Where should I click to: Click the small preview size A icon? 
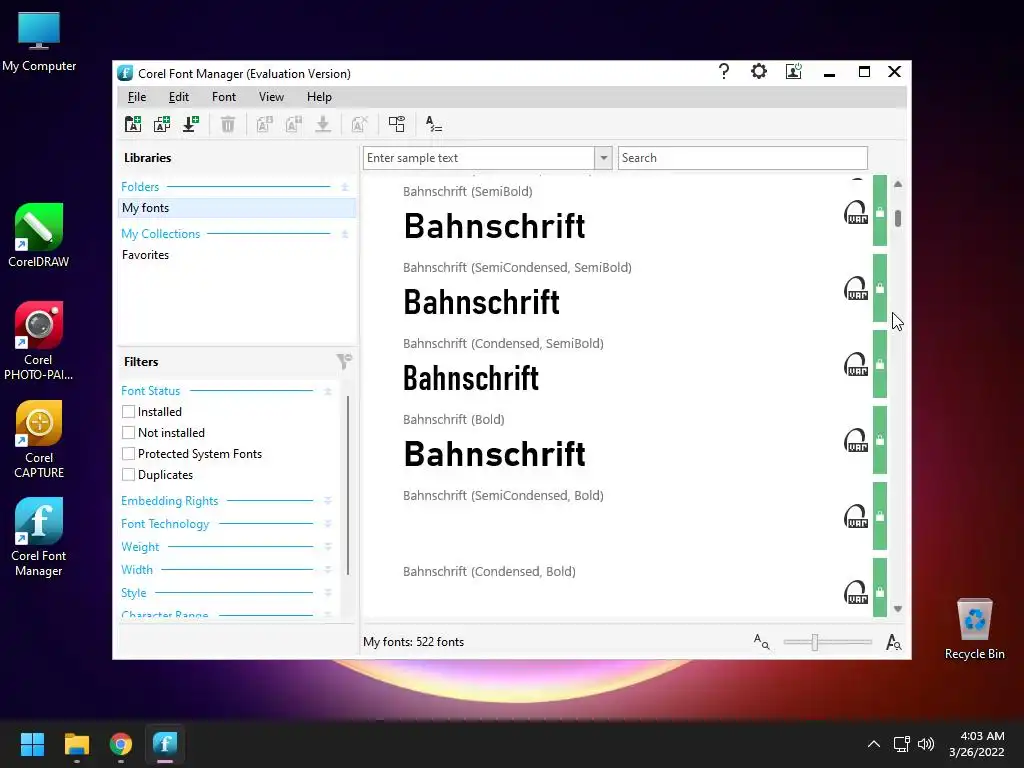[761, 641]
